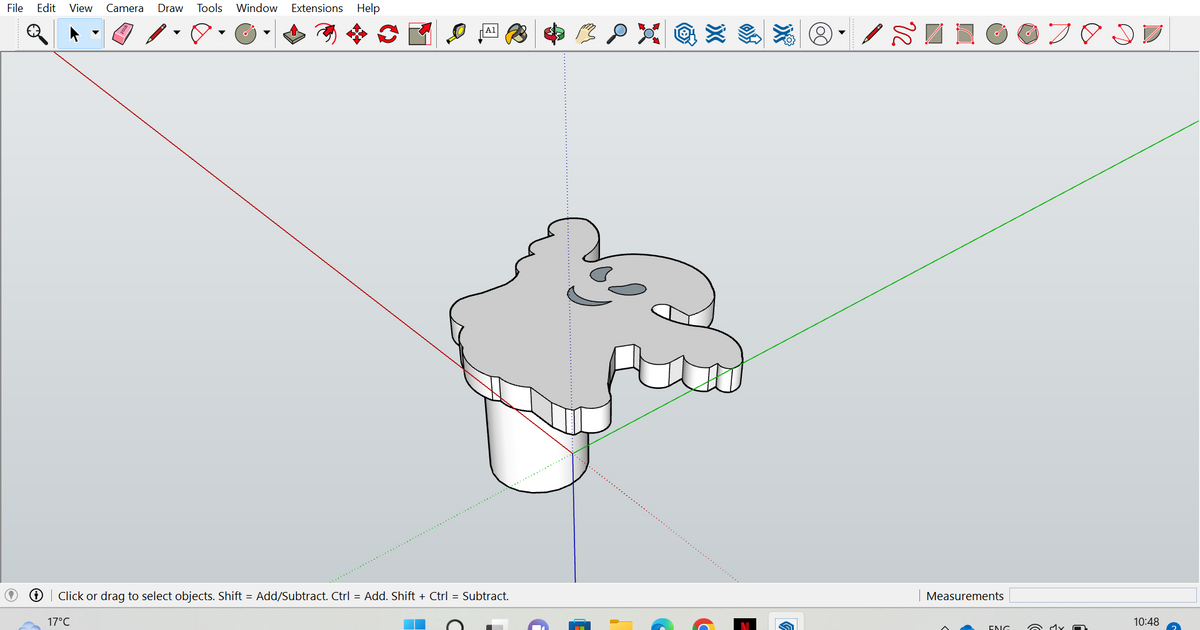Viewport: 1200px width, 630px height.
Task: Open the Extensions menu
Action: (317, 8)
